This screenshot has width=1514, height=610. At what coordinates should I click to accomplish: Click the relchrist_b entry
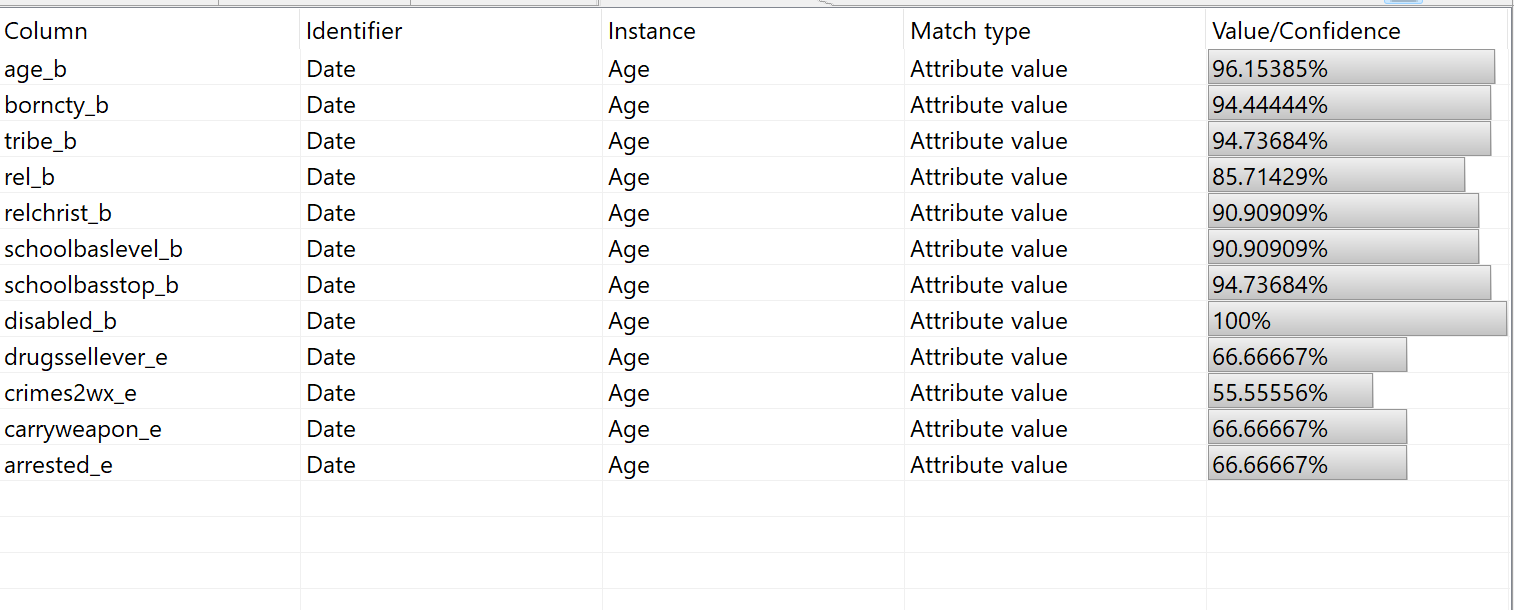(x=58, y=213)
